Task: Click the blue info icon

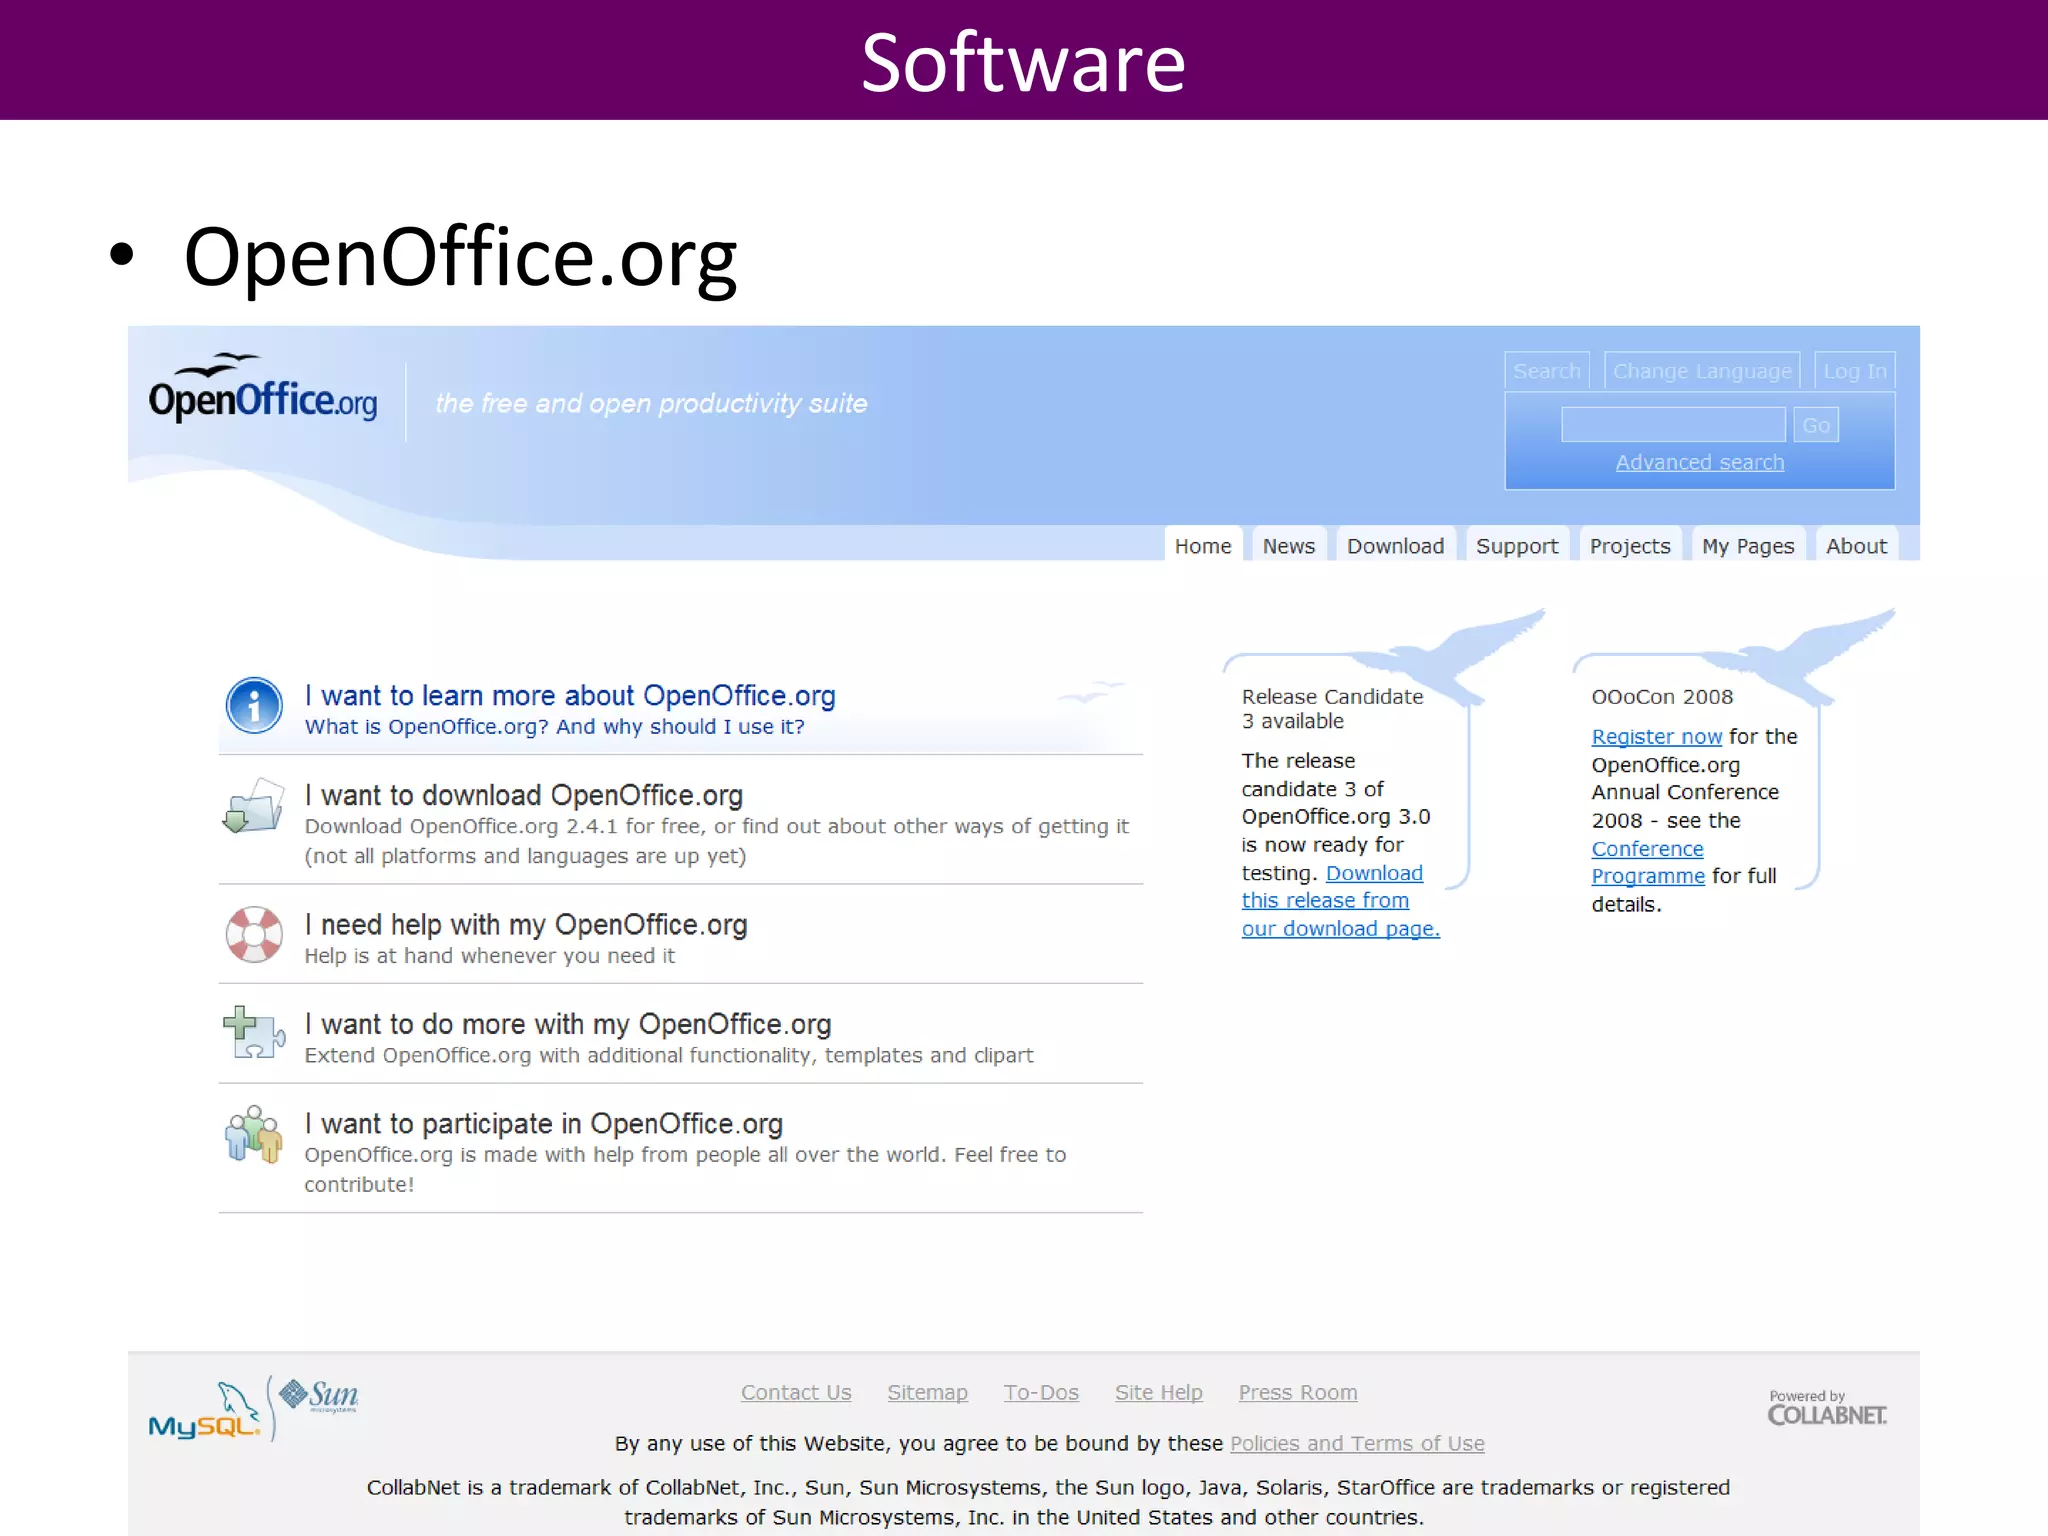Action: click(x=254, y=706)
